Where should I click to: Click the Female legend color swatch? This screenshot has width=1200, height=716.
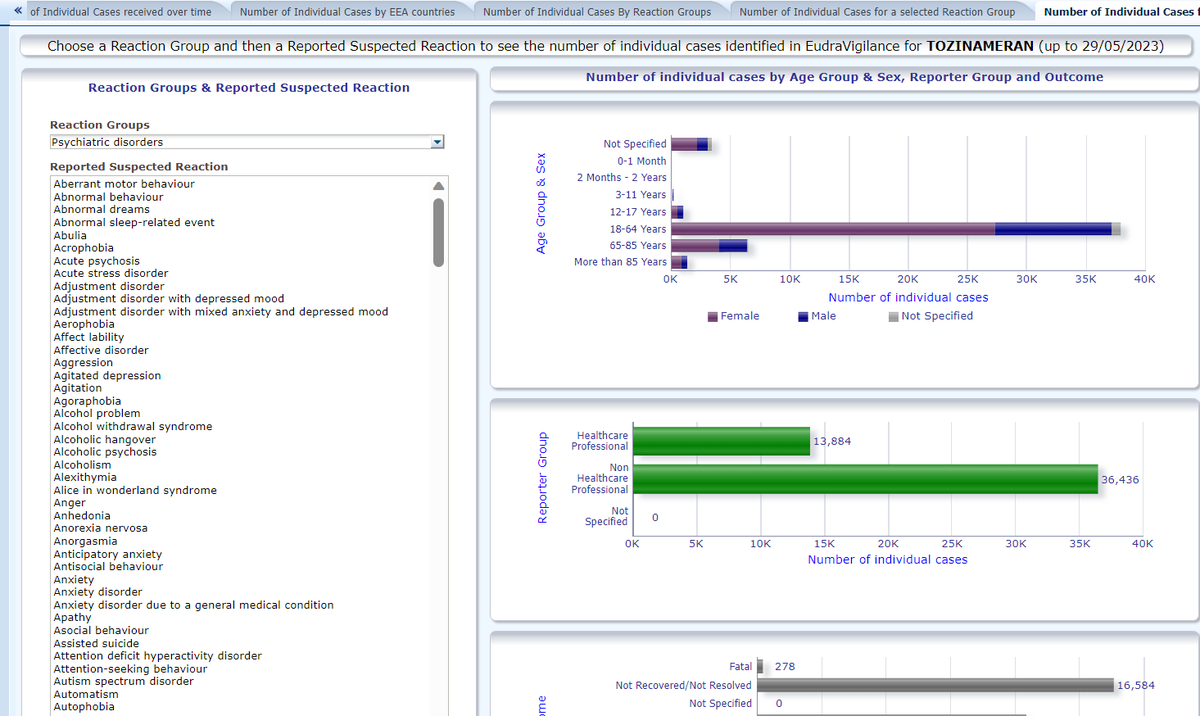pyautogui.click(x=713, y=317)
